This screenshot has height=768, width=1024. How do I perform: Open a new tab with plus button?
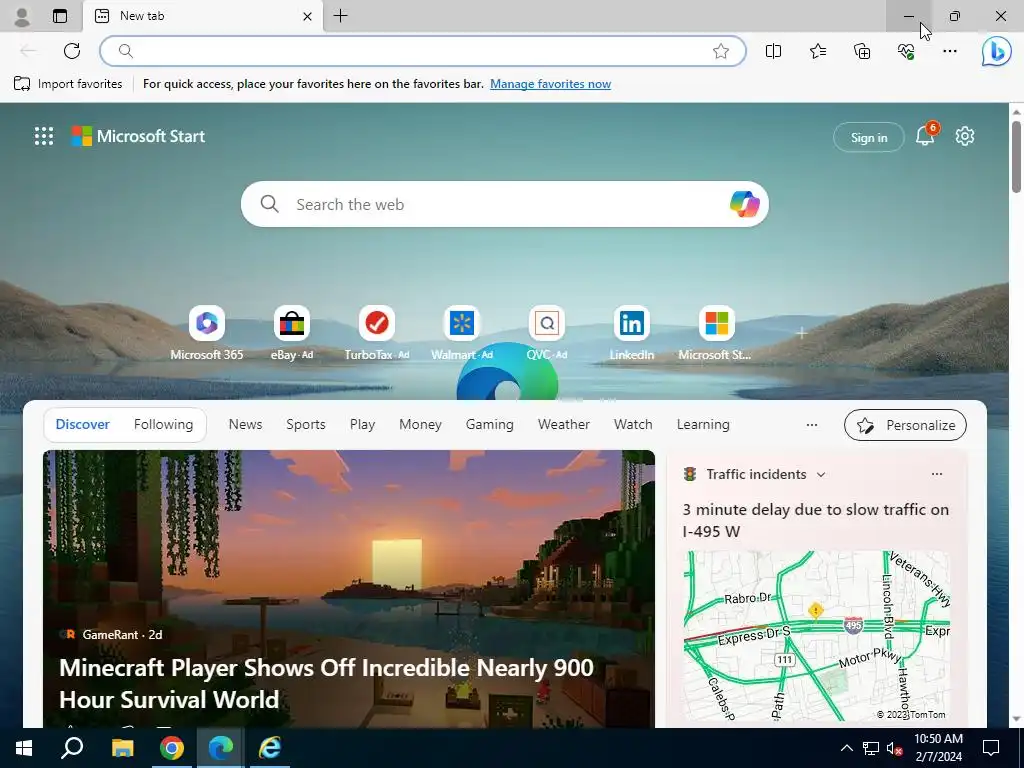point(340,16)
